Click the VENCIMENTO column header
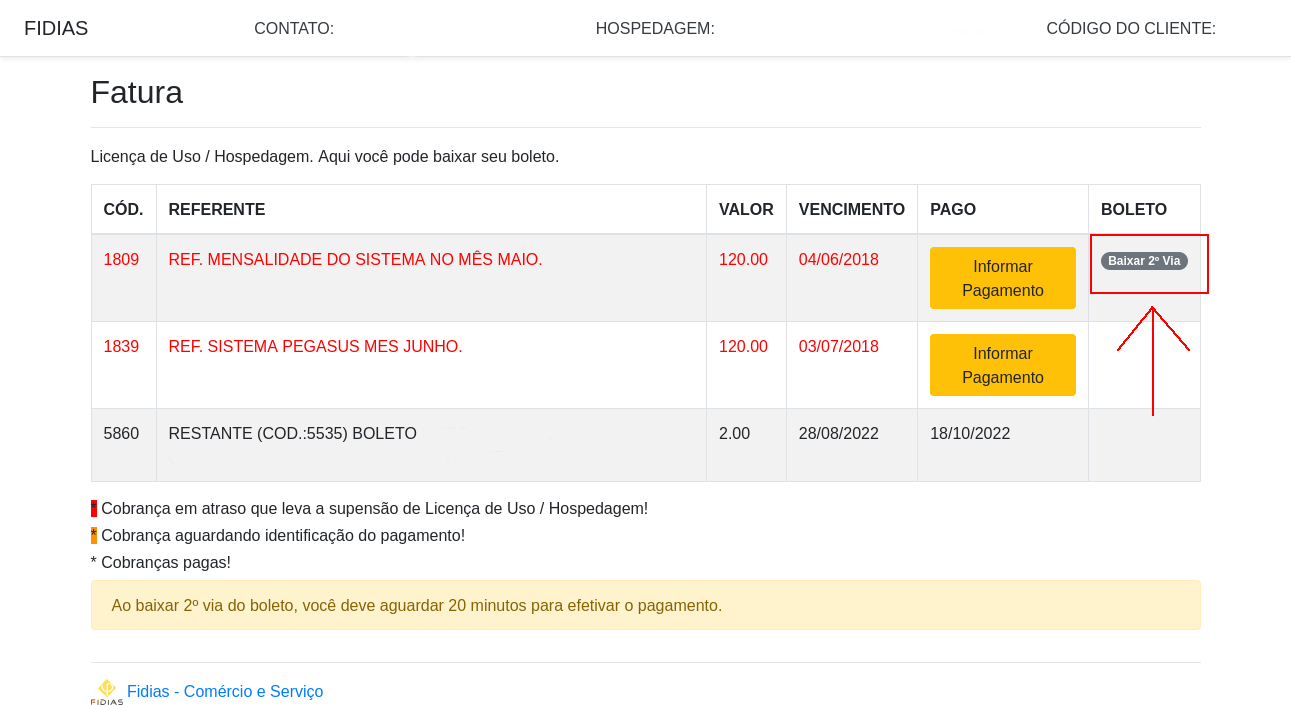1291x705 pixels. coord(851,209)
